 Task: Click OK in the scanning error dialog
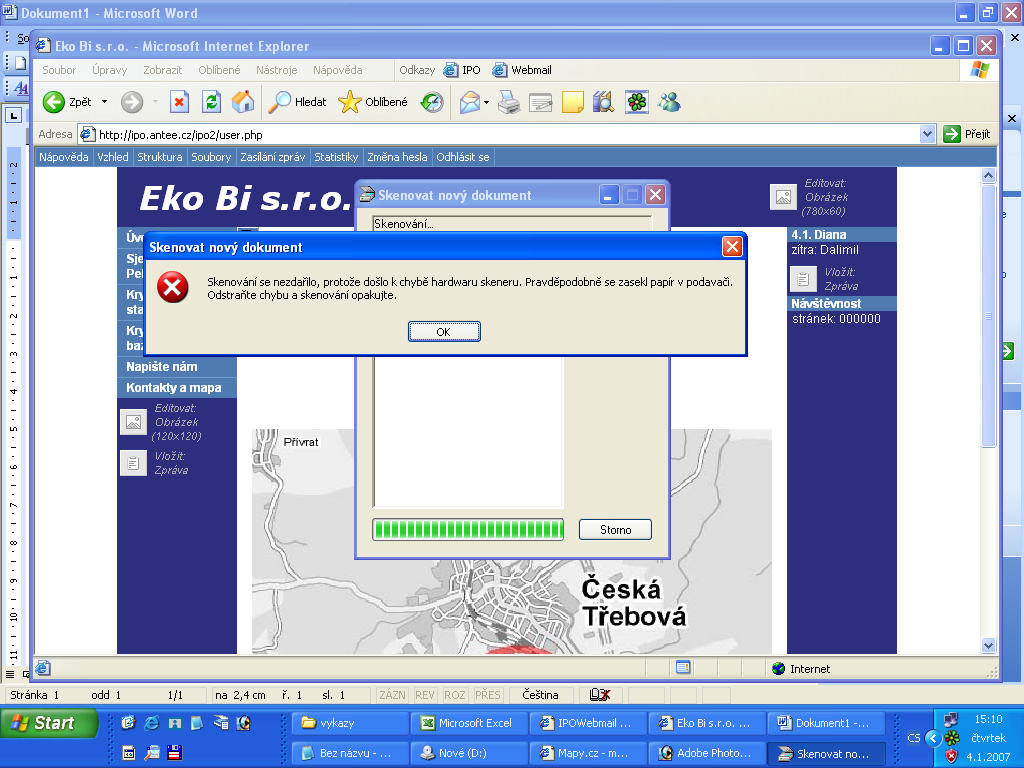[444, 332]
